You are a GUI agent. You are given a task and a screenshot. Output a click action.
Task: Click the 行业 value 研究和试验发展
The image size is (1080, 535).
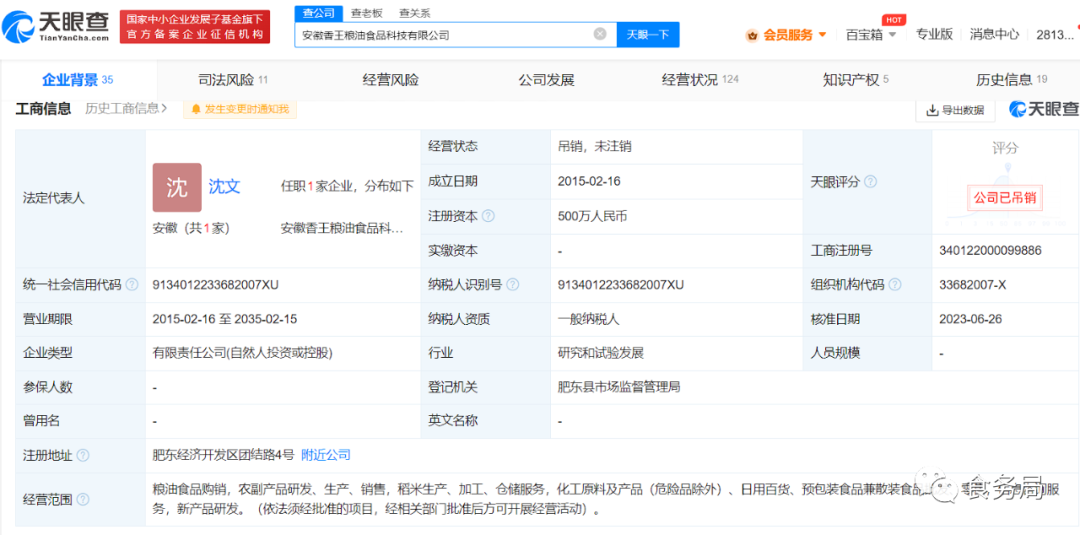pos(601,353)
